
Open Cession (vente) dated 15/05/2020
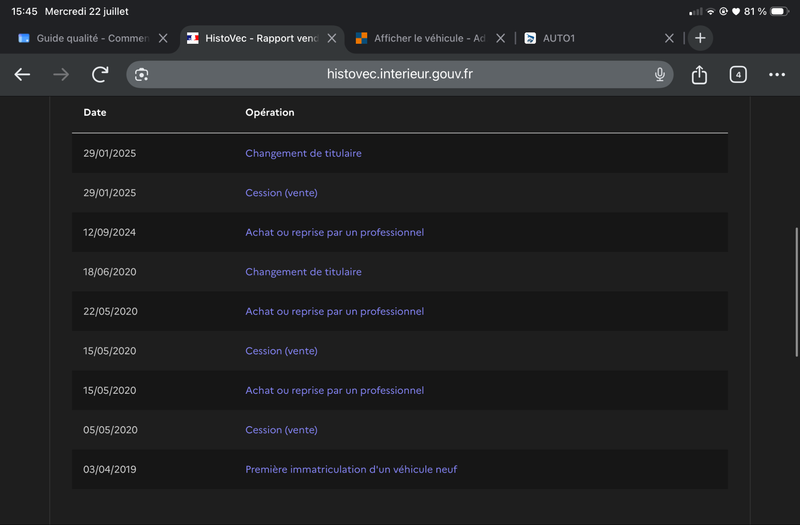pos(281,351)
